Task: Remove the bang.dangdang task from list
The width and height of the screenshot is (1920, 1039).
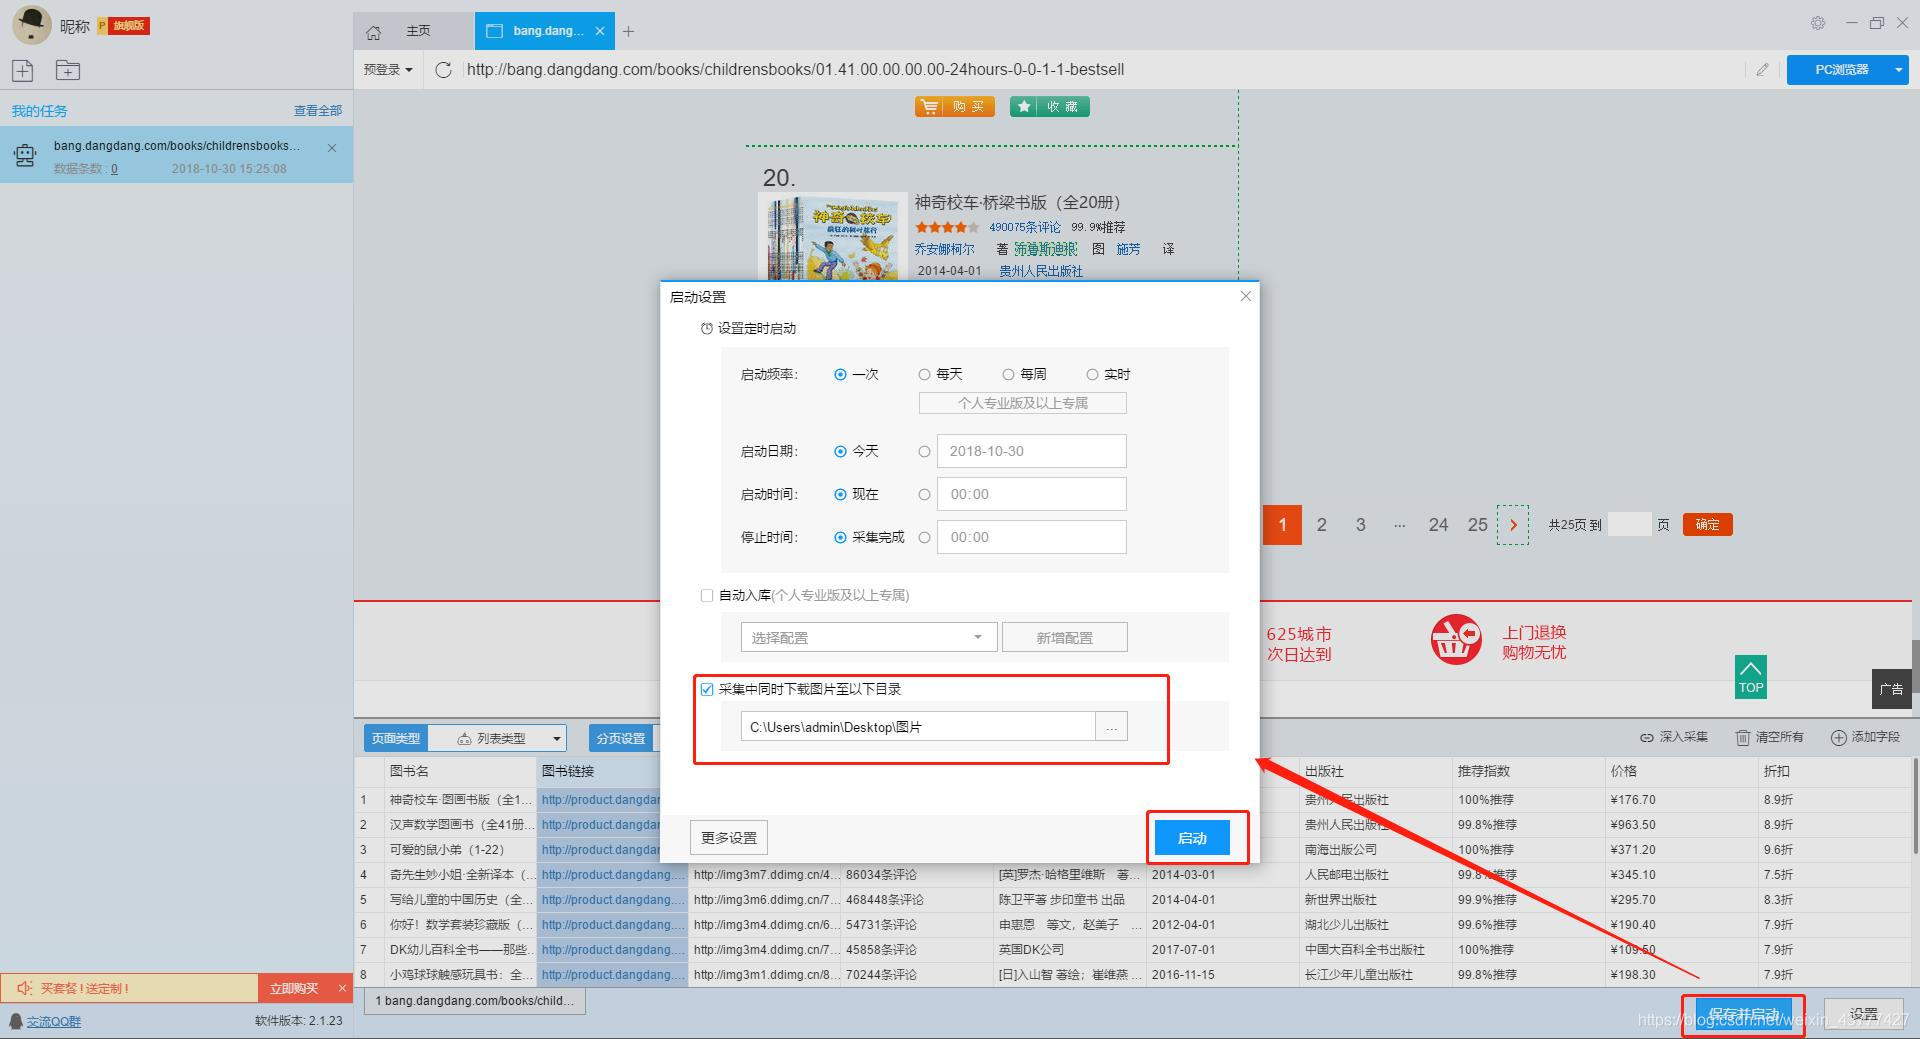Action: (x=332, y=148)
